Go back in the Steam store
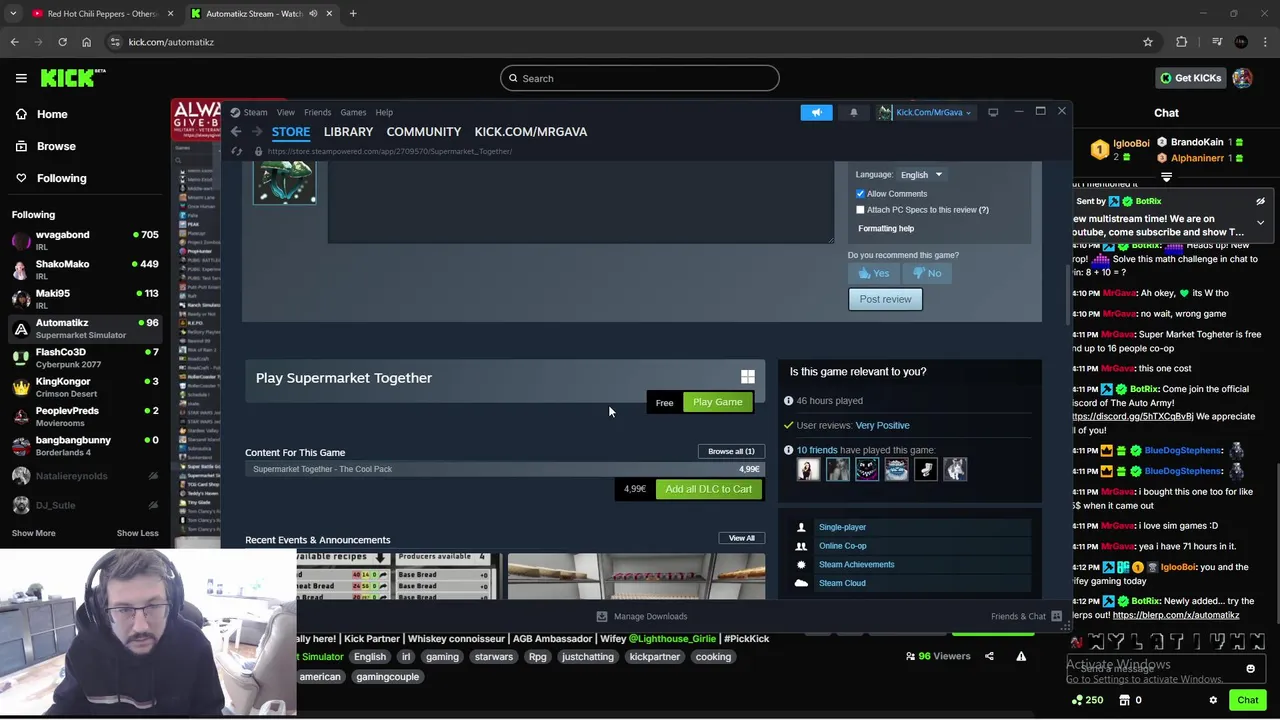 tap(236, 132)
